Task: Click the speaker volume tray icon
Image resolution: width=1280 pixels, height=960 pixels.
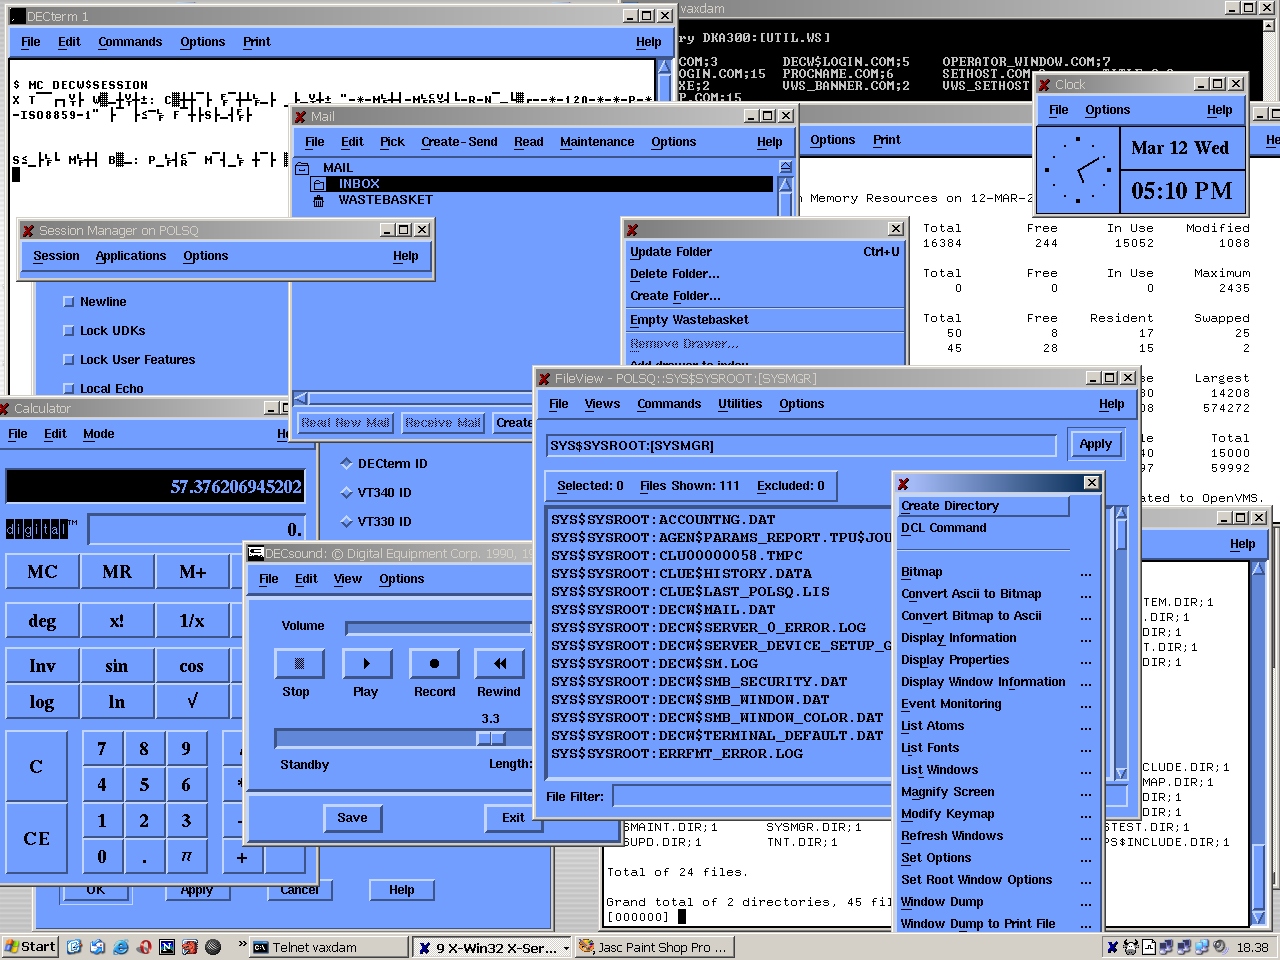Action: (1220, 947)
